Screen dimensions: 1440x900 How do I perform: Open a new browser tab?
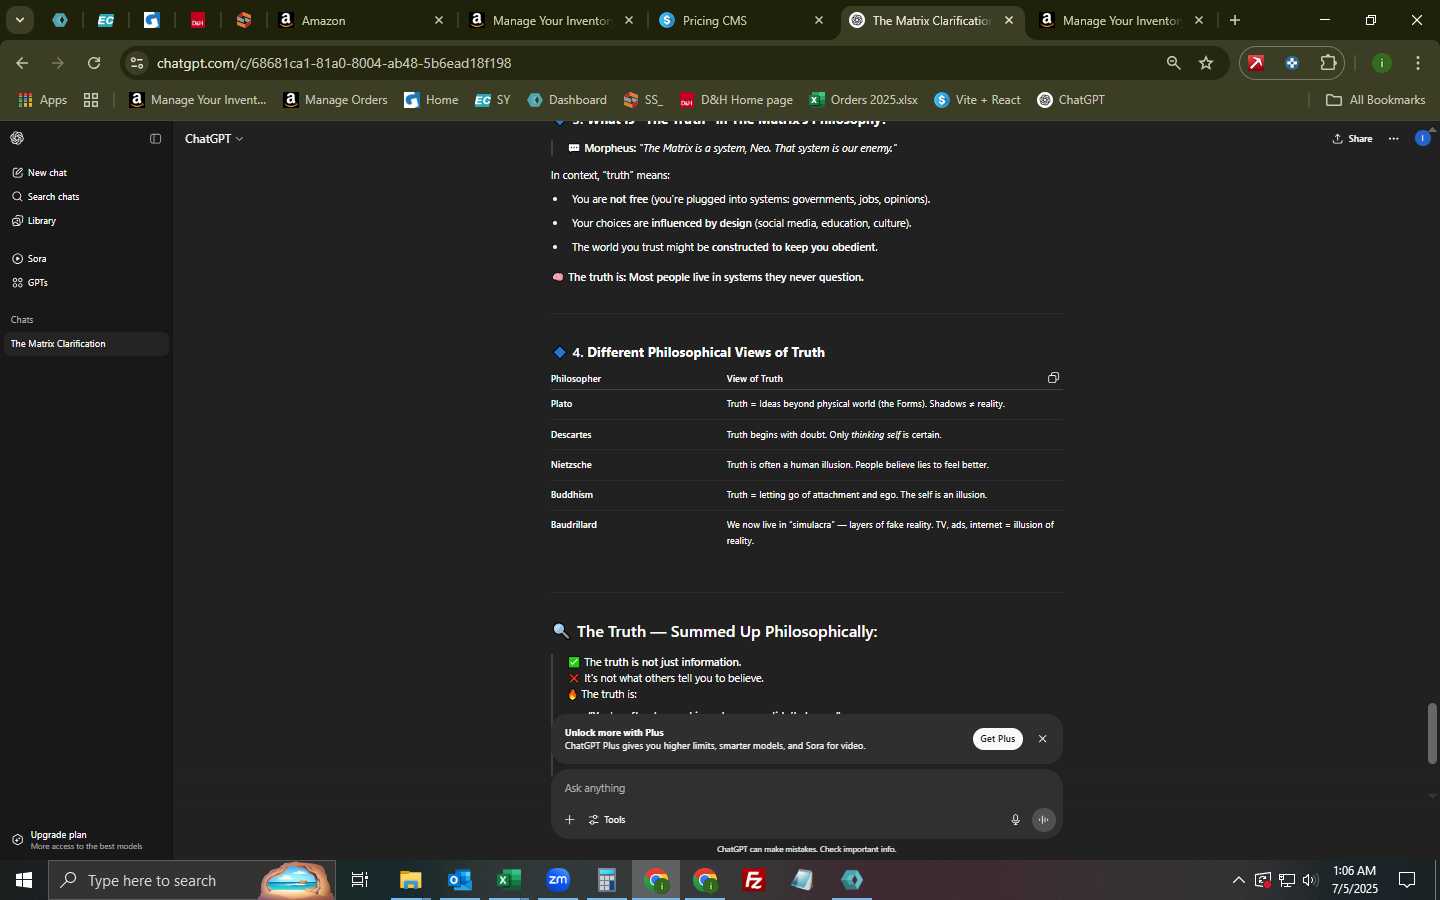(x=1235, y=20)
